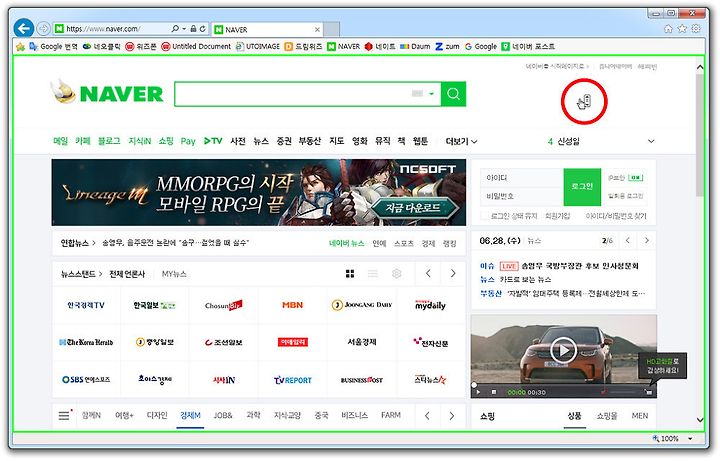Open UTOIMAGE bookmark
Screen dimensions: 720x461
coord(258,46)
